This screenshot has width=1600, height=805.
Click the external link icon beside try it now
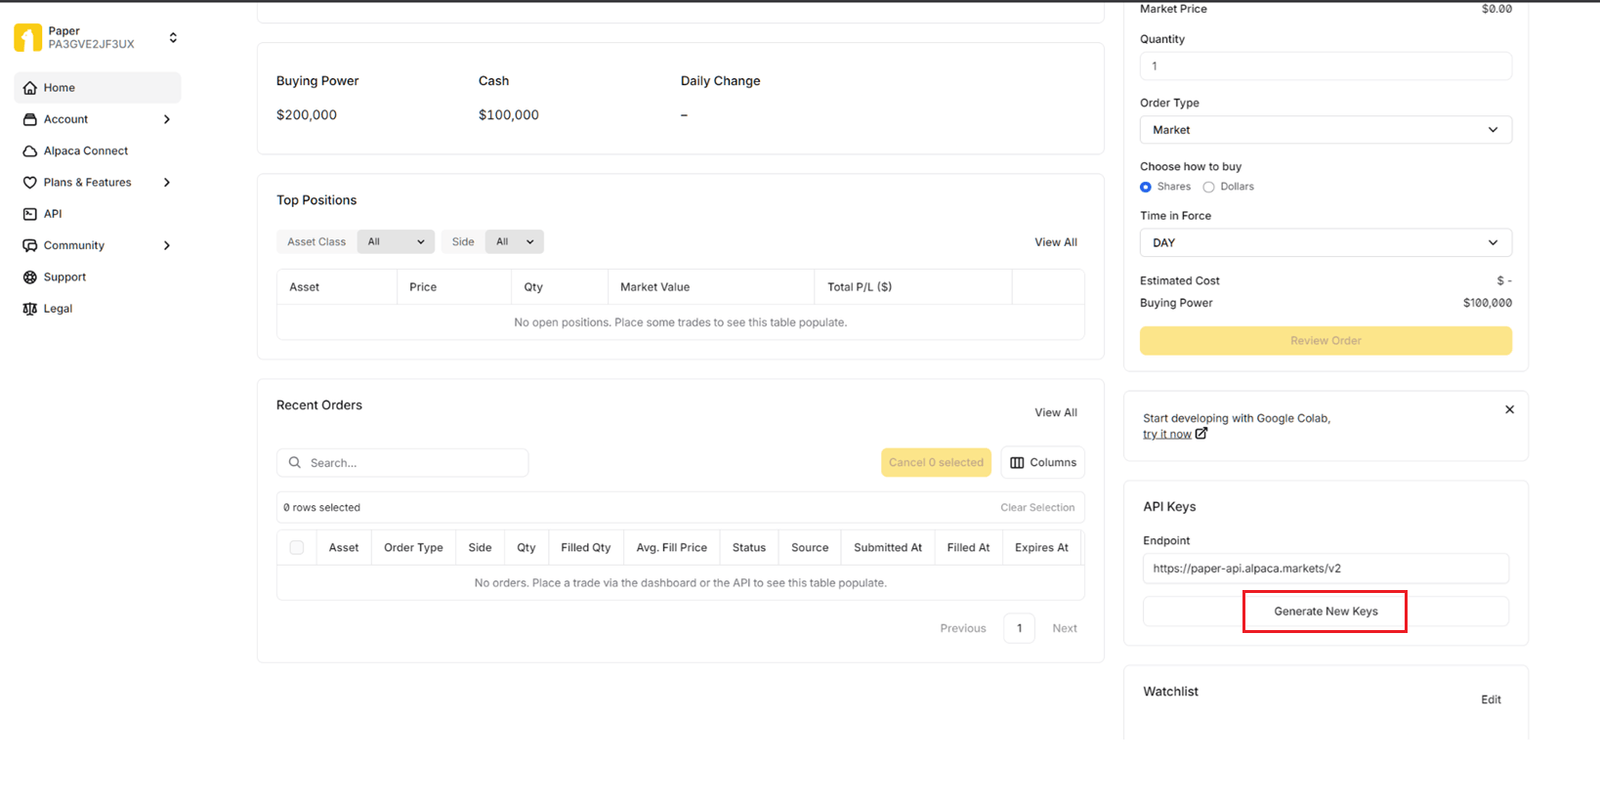(1201, 433)
